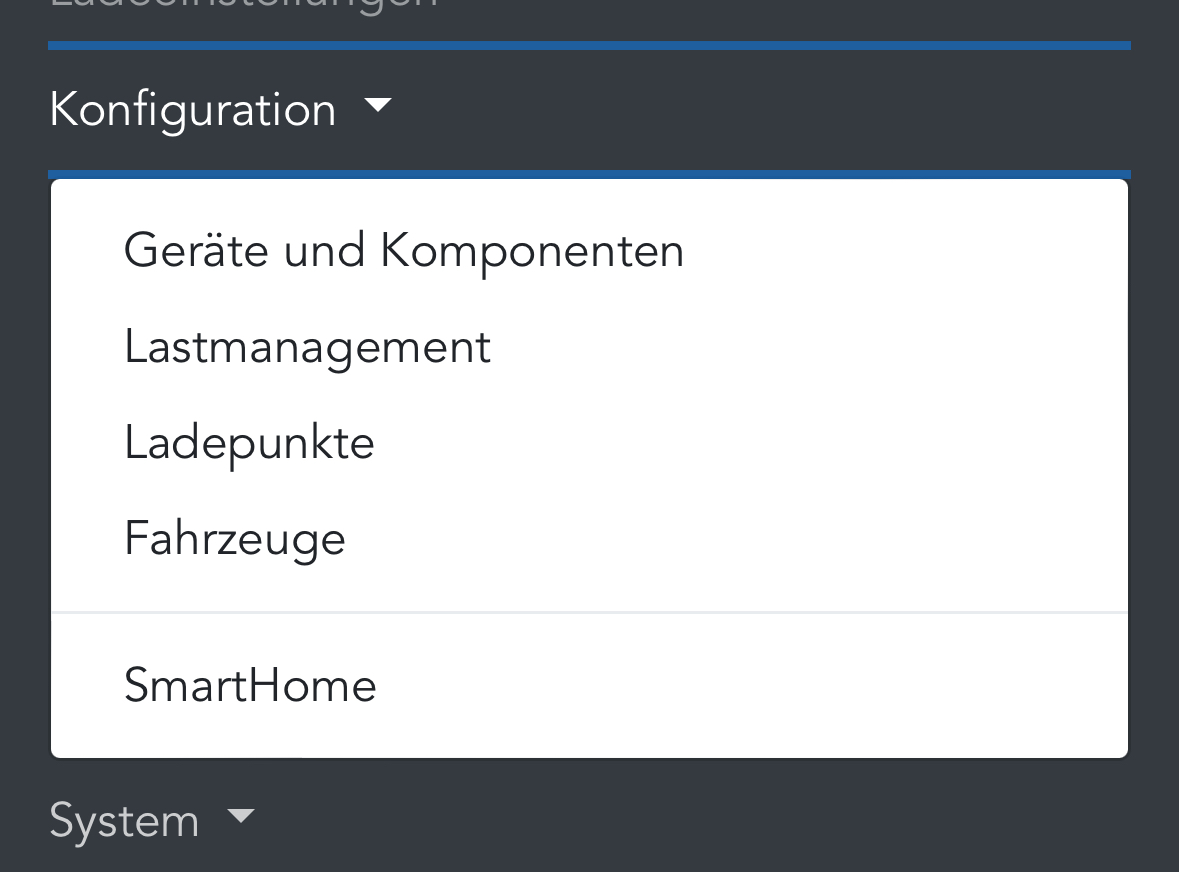Click the caret icon beside System

point(241,816)
